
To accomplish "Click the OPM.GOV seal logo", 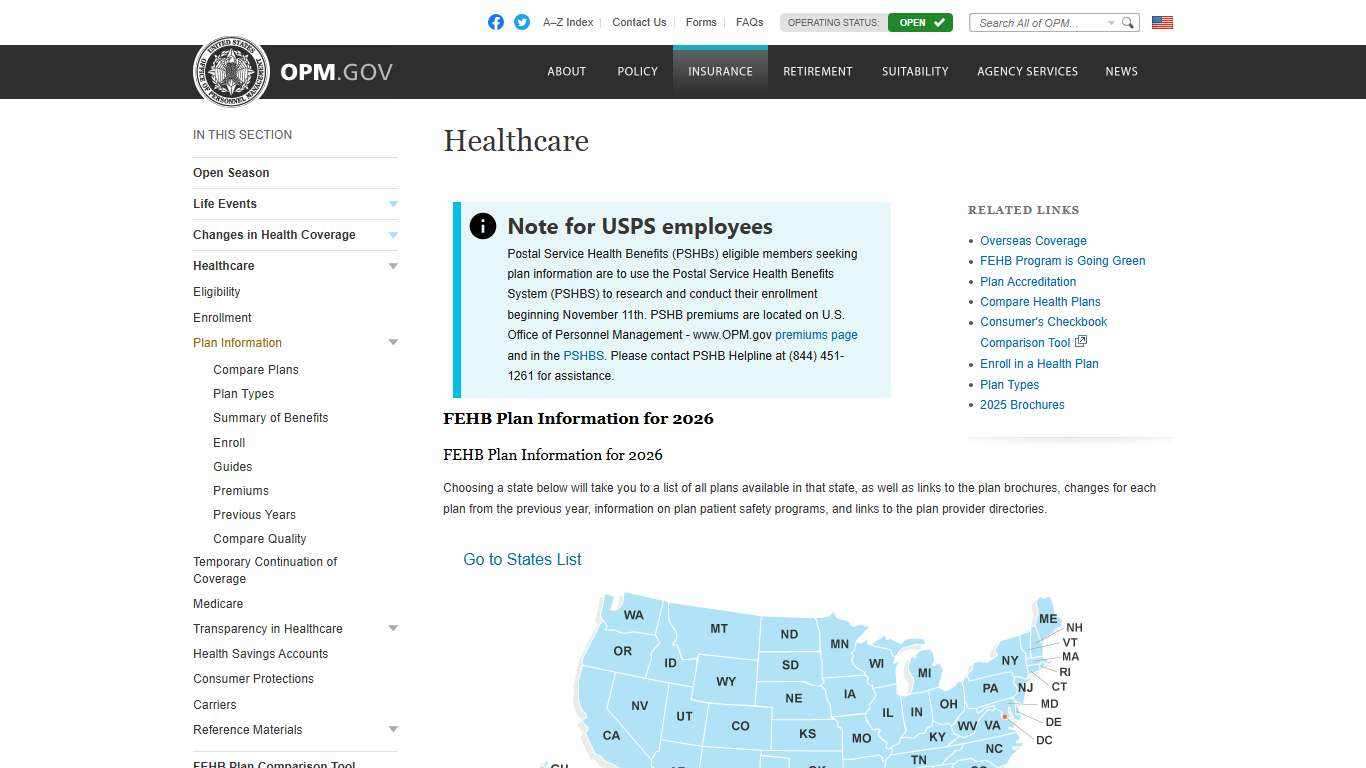I will point(231,71).
